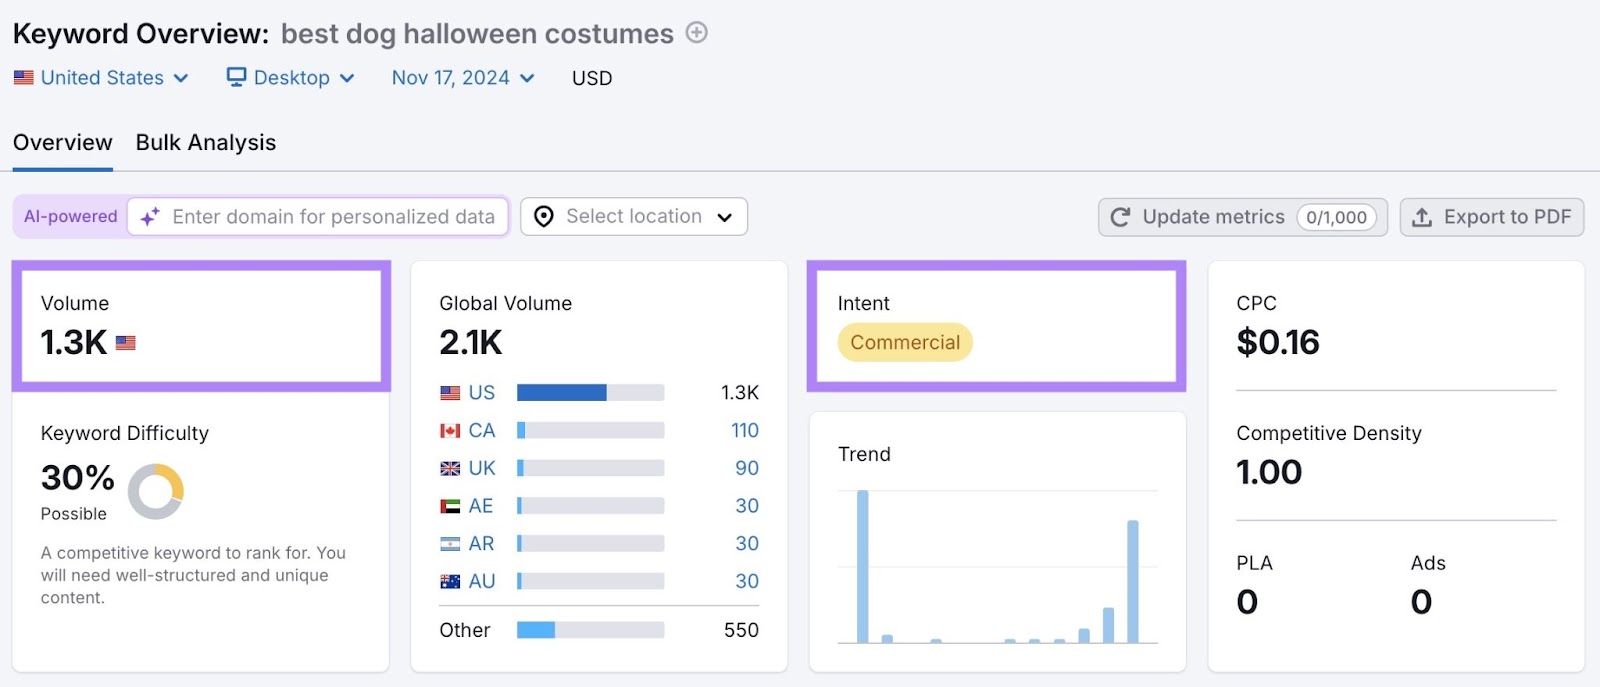Viewport: 1600px width, 687px height.
Task: Click the US flag next to Volume 1.3K
Action: point(126,343)
